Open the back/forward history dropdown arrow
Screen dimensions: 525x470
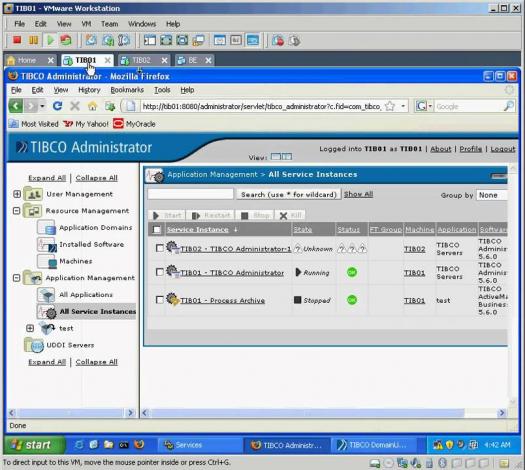pyautogui.click(x=42, y=106)
